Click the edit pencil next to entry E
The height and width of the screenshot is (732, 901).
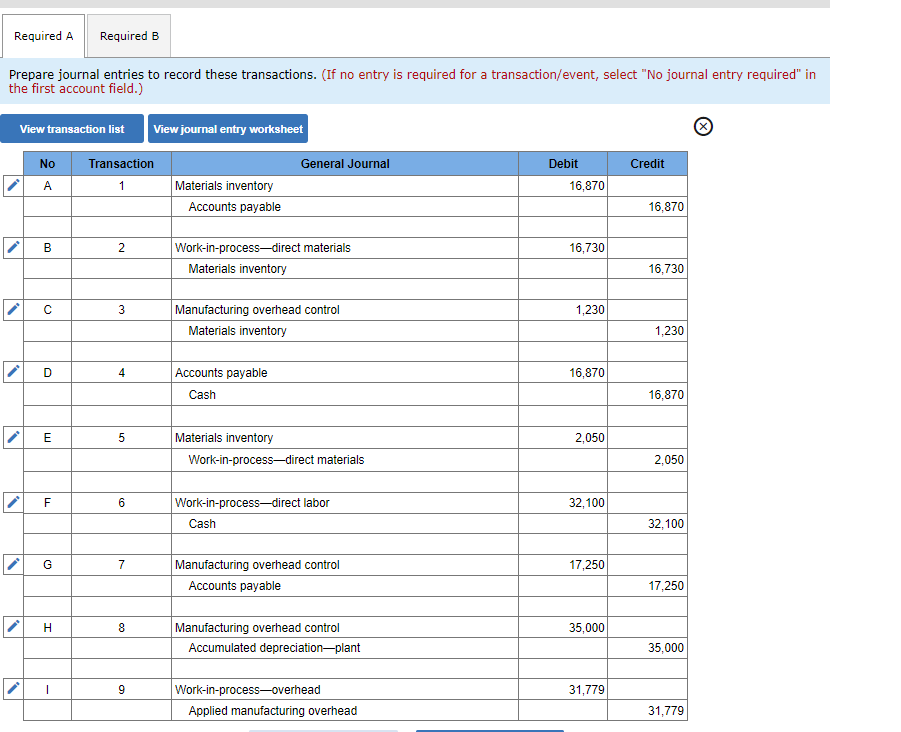pos(11,437)
